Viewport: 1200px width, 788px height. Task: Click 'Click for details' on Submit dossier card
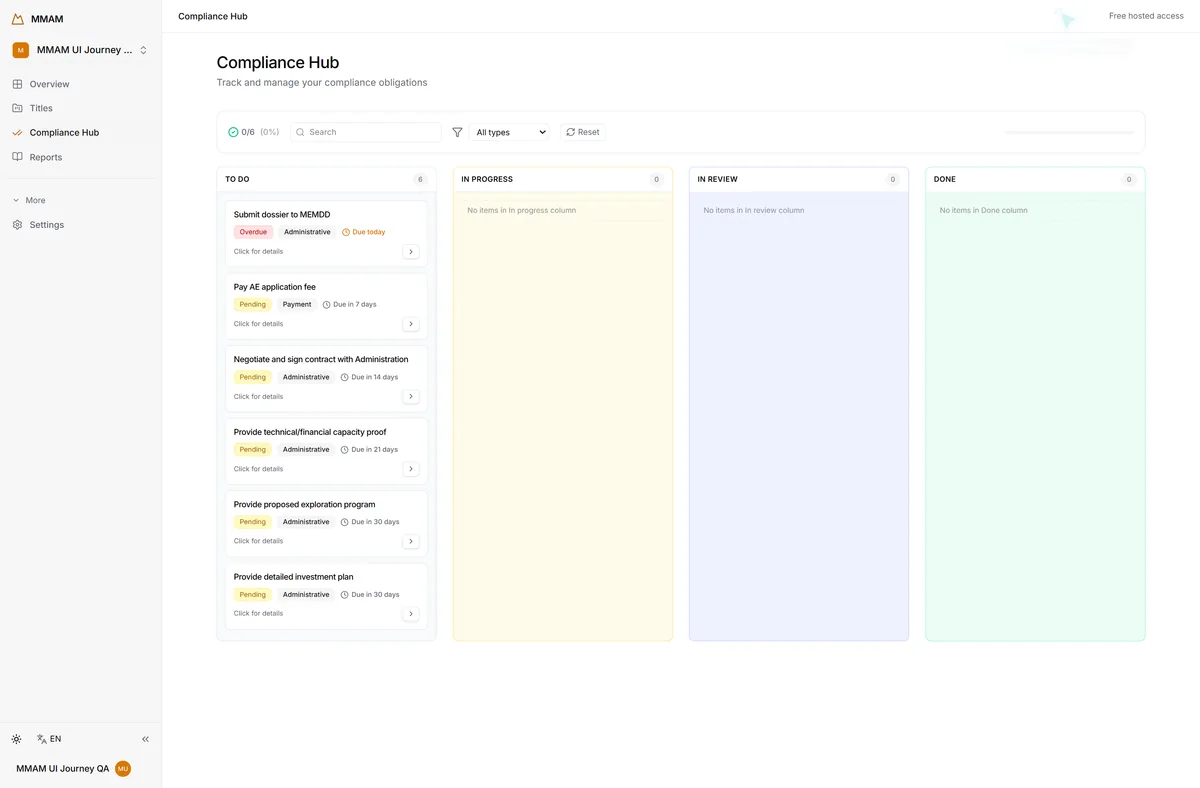pos(258,252)
